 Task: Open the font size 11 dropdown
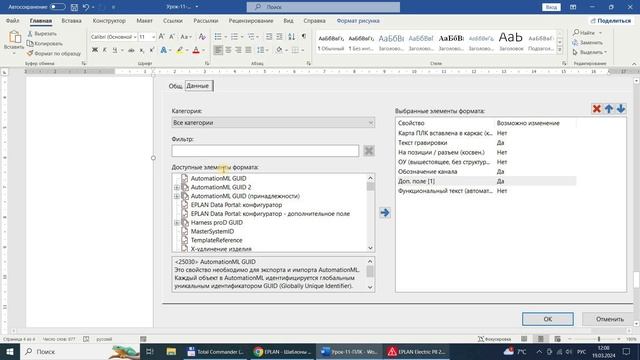click(153, 37)
